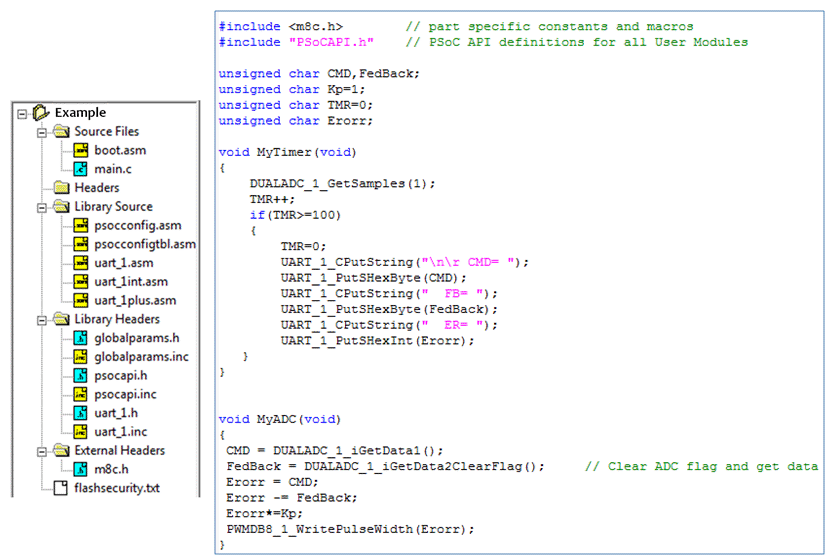Select psocapi.h under Library Headers

[x=124, y=376]
